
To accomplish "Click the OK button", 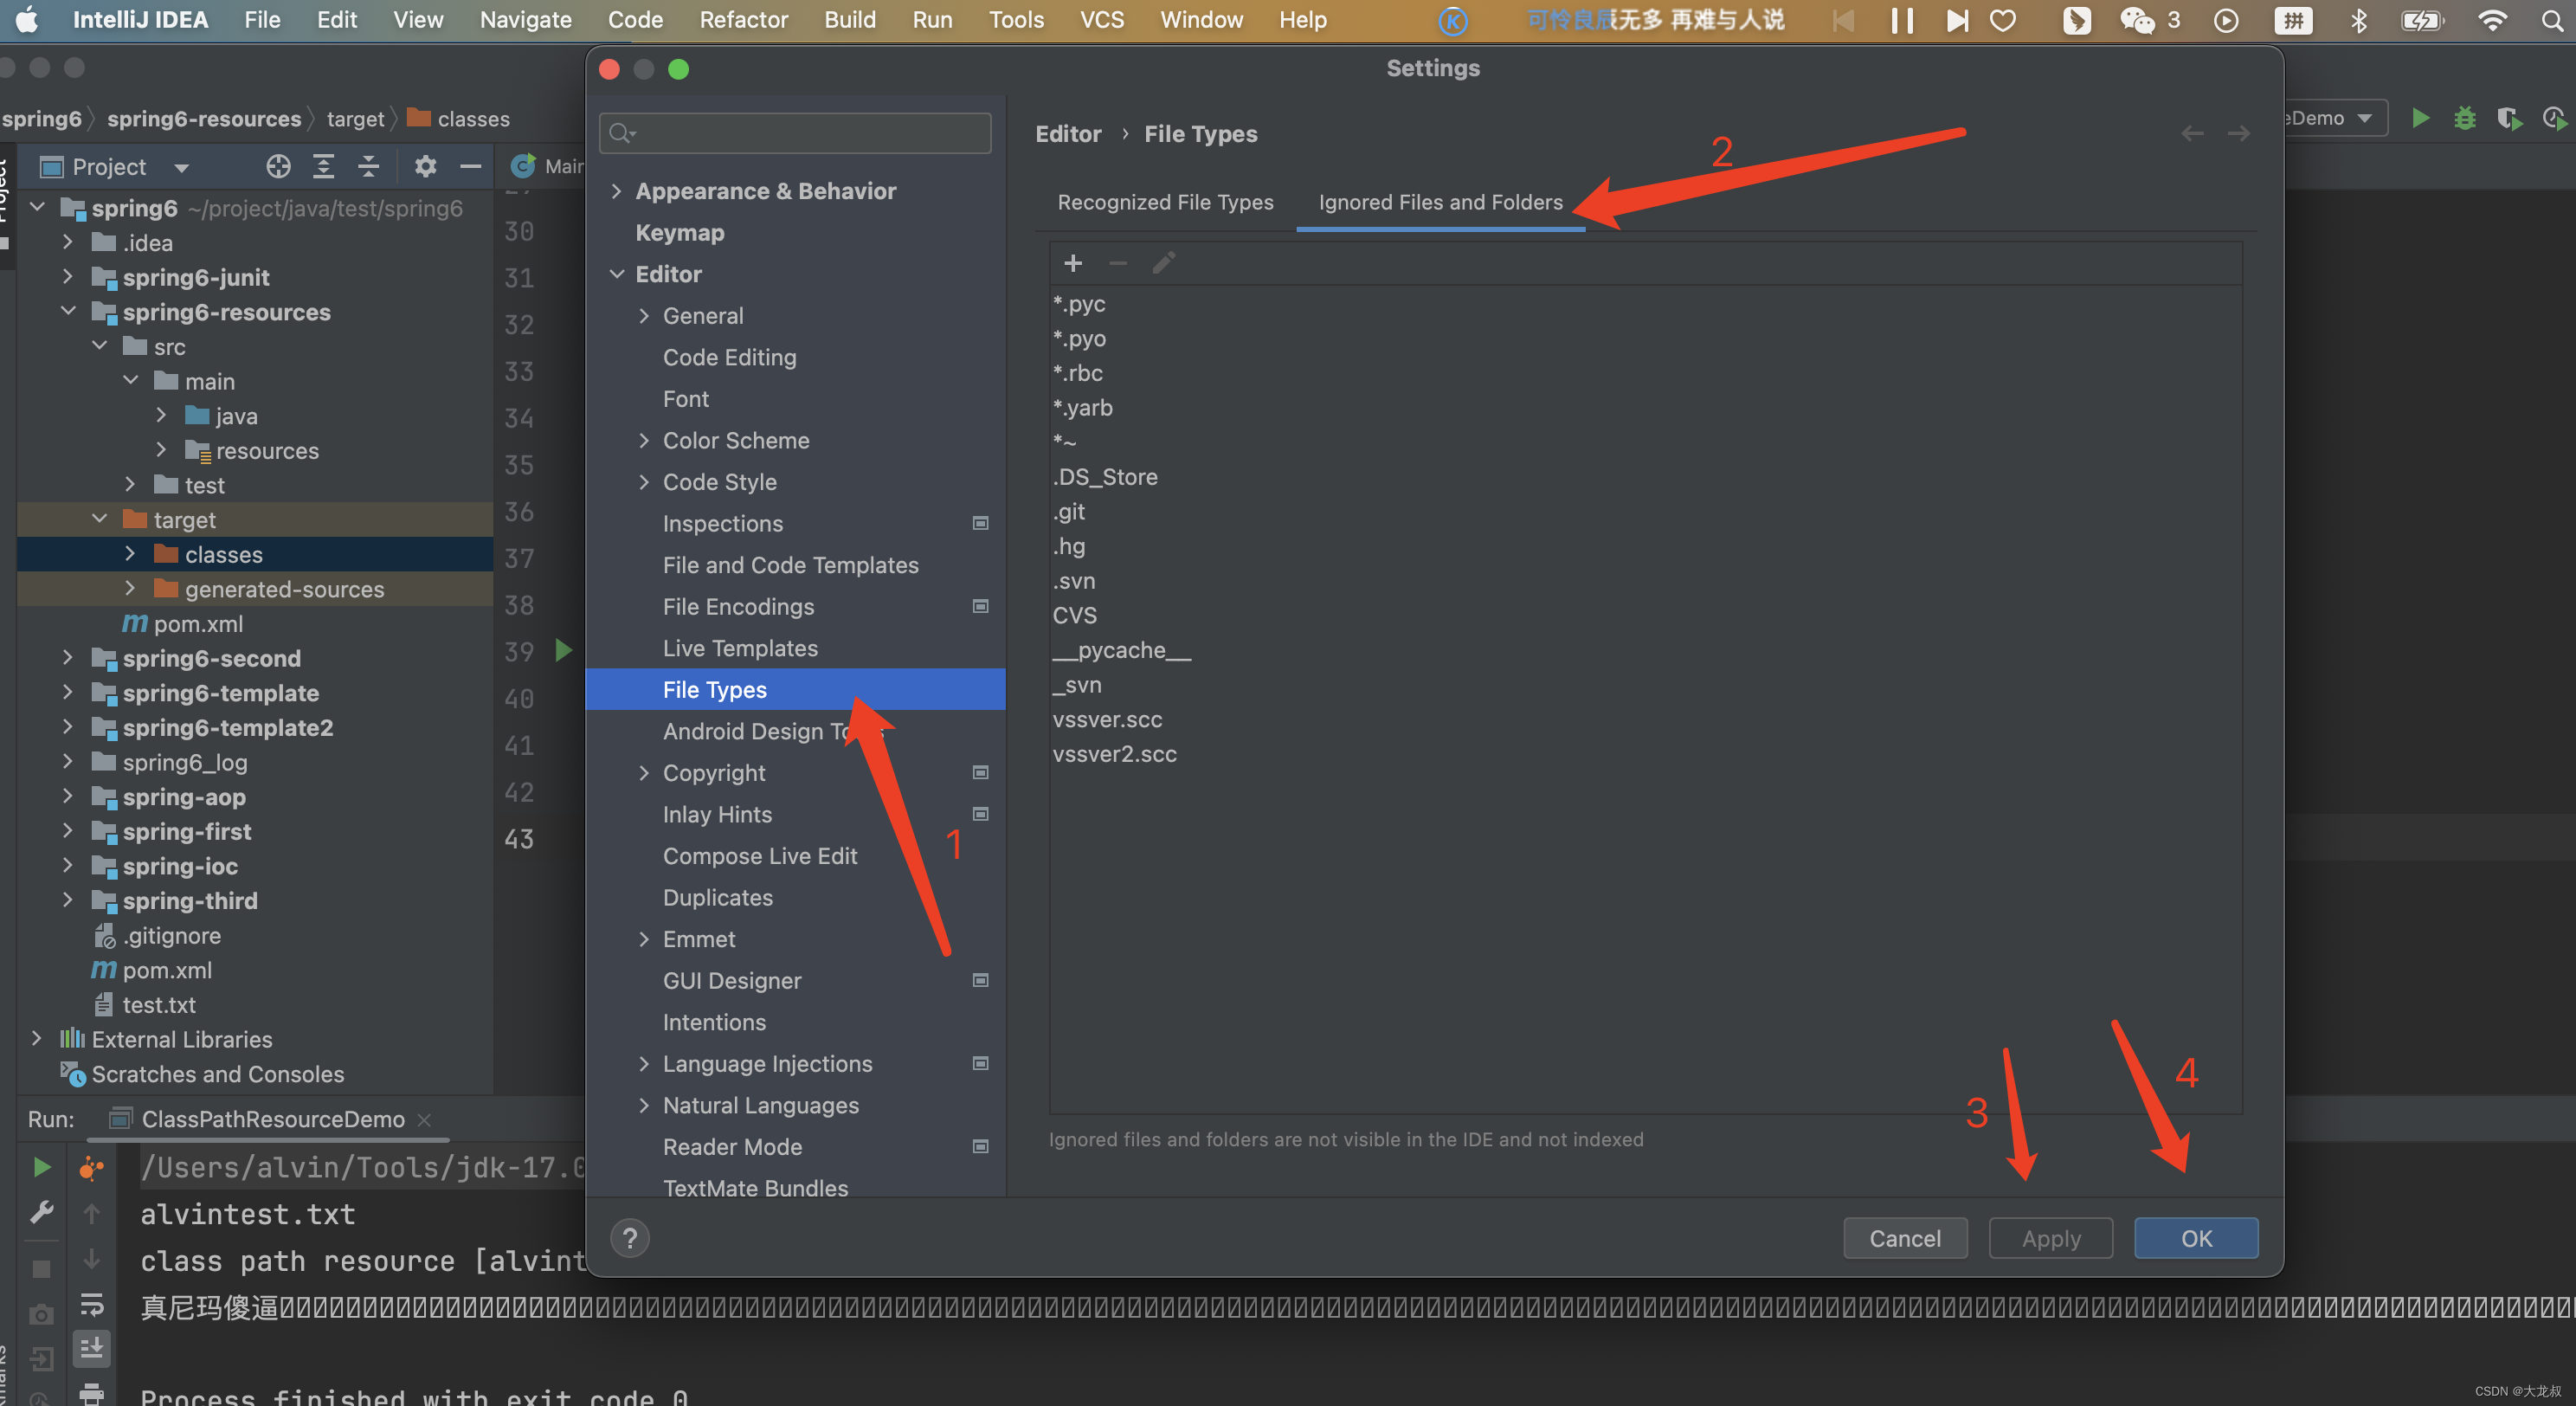I will tap(2195, 1238).
